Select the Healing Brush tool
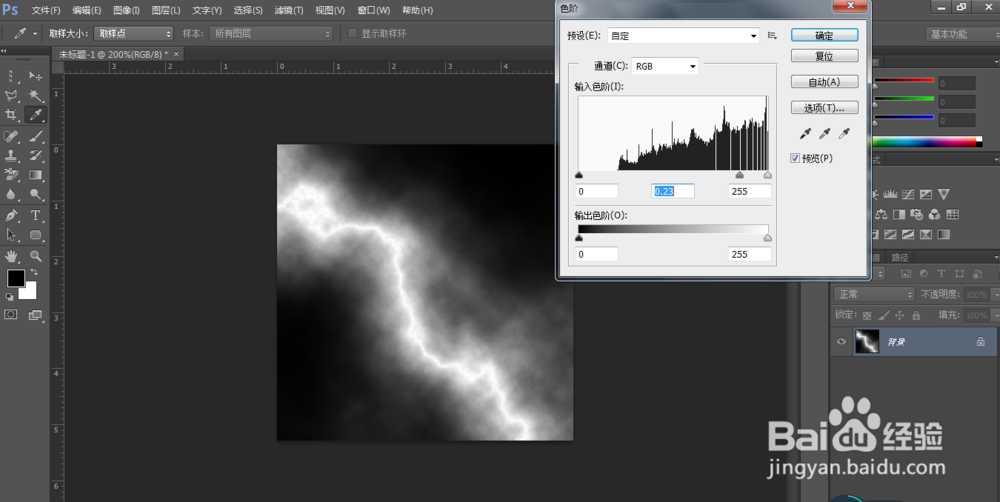This screenshot has height=502, width=1000. [11, 136]
